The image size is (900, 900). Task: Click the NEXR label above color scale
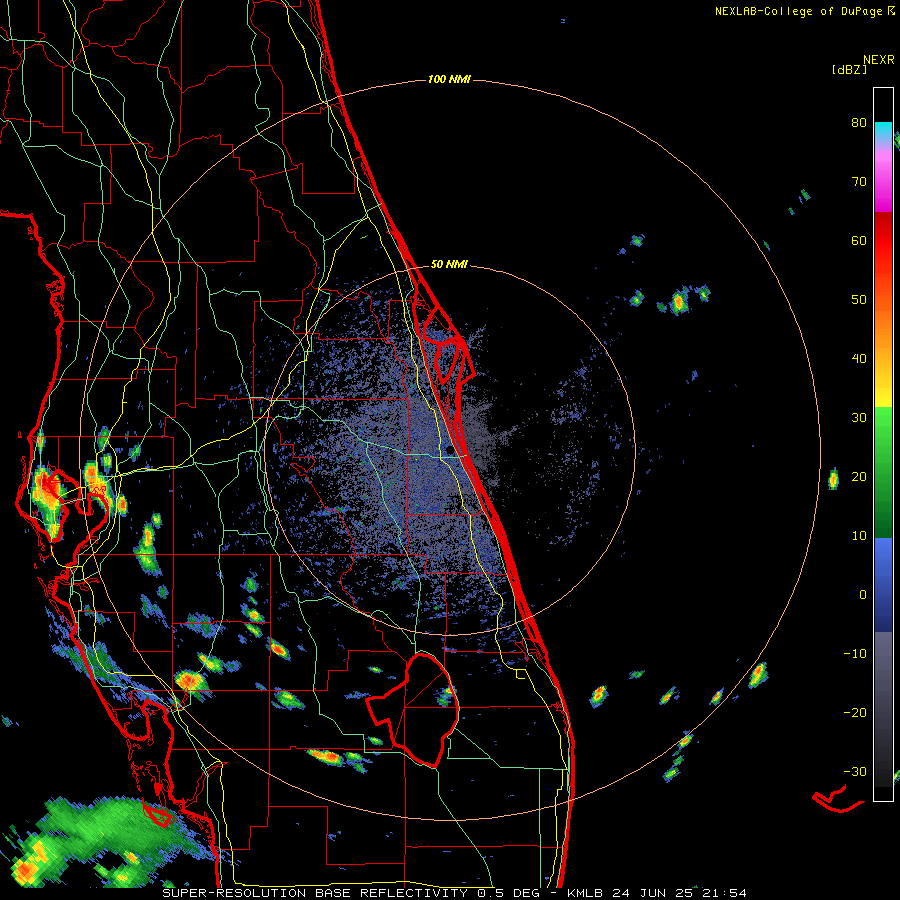coord(878,60)
